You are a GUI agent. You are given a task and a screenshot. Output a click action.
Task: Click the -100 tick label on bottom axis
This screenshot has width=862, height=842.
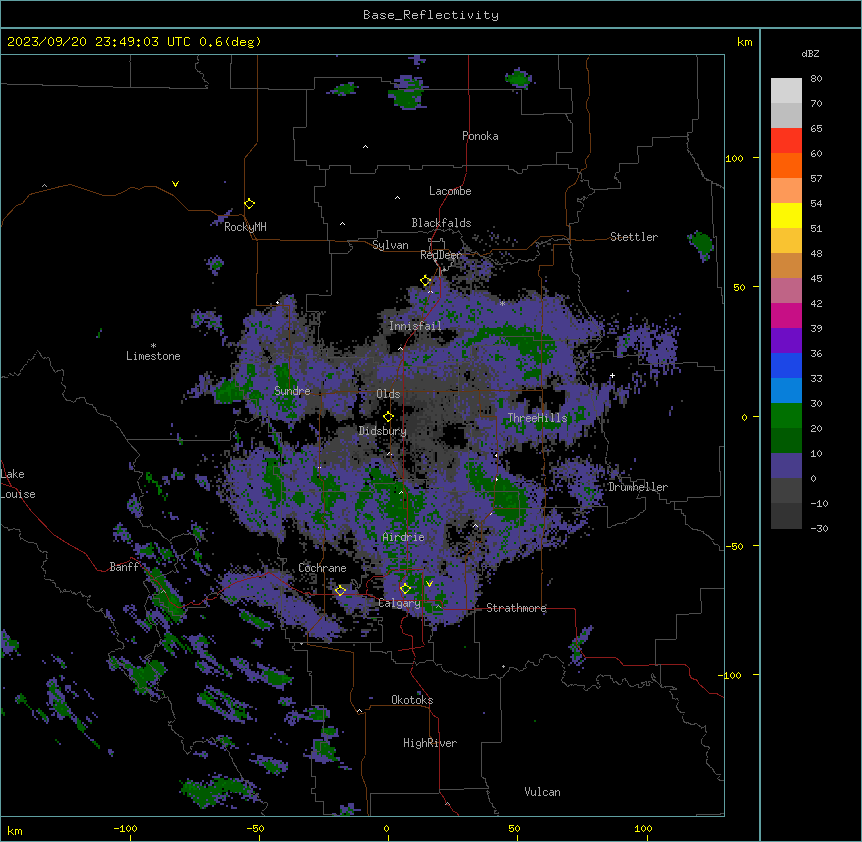pos(125,829)
